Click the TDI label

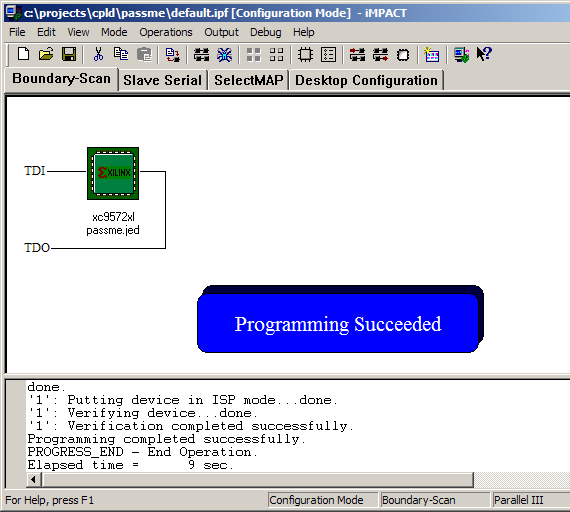pos(35,171)
